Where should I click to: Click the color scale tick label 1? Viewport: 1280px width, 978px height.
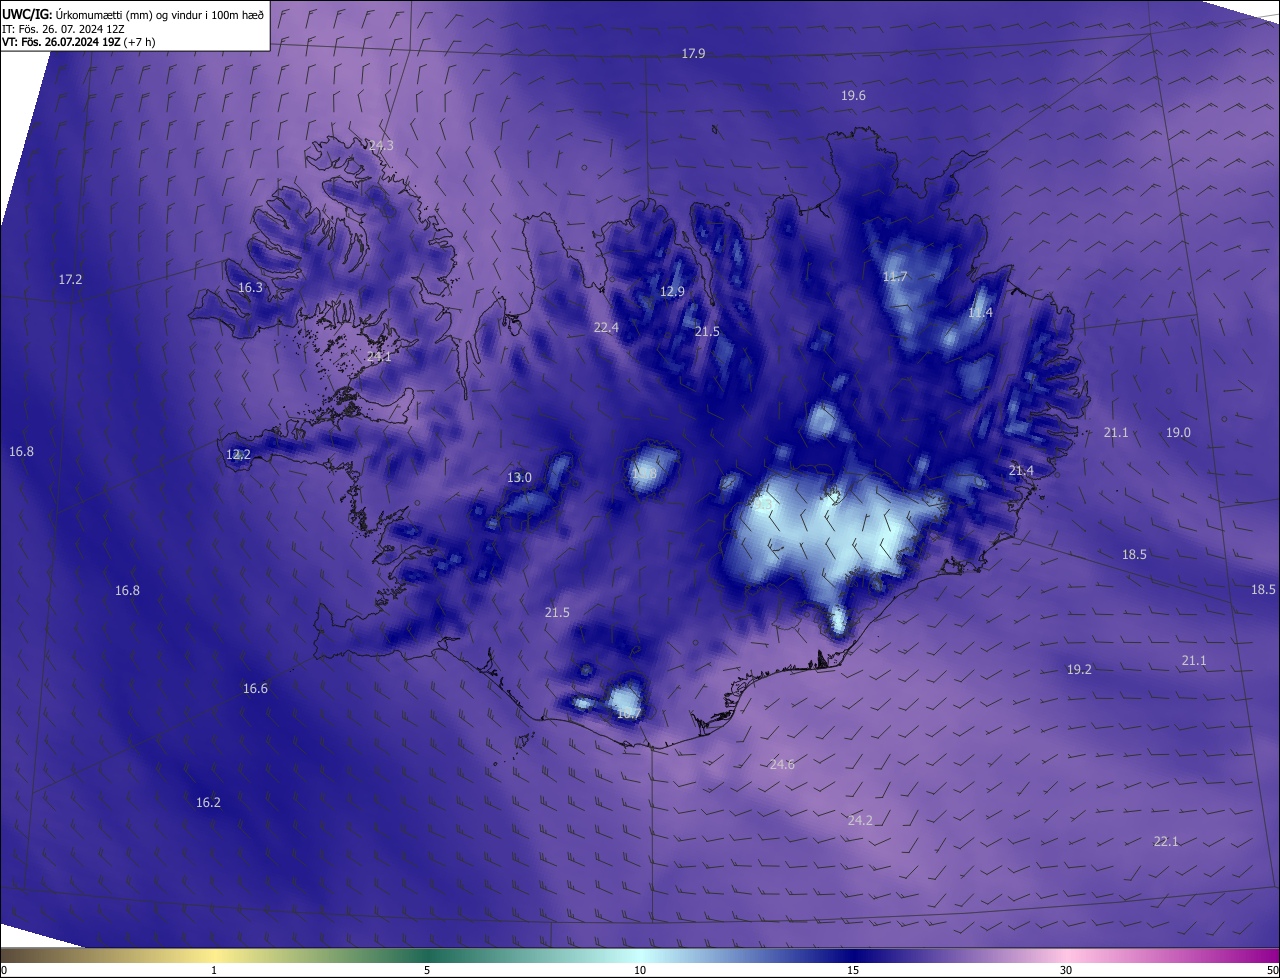(214, 970)
